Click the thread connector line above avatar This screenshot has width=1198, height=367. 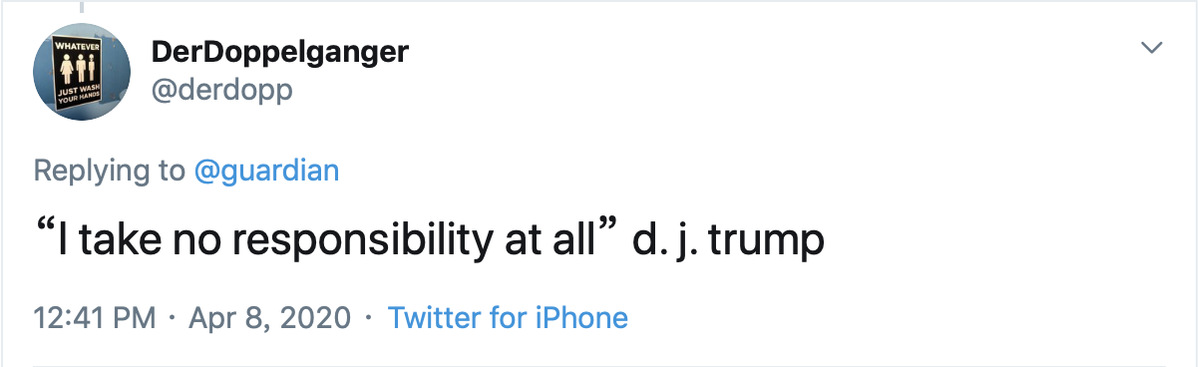pos(82,6)
